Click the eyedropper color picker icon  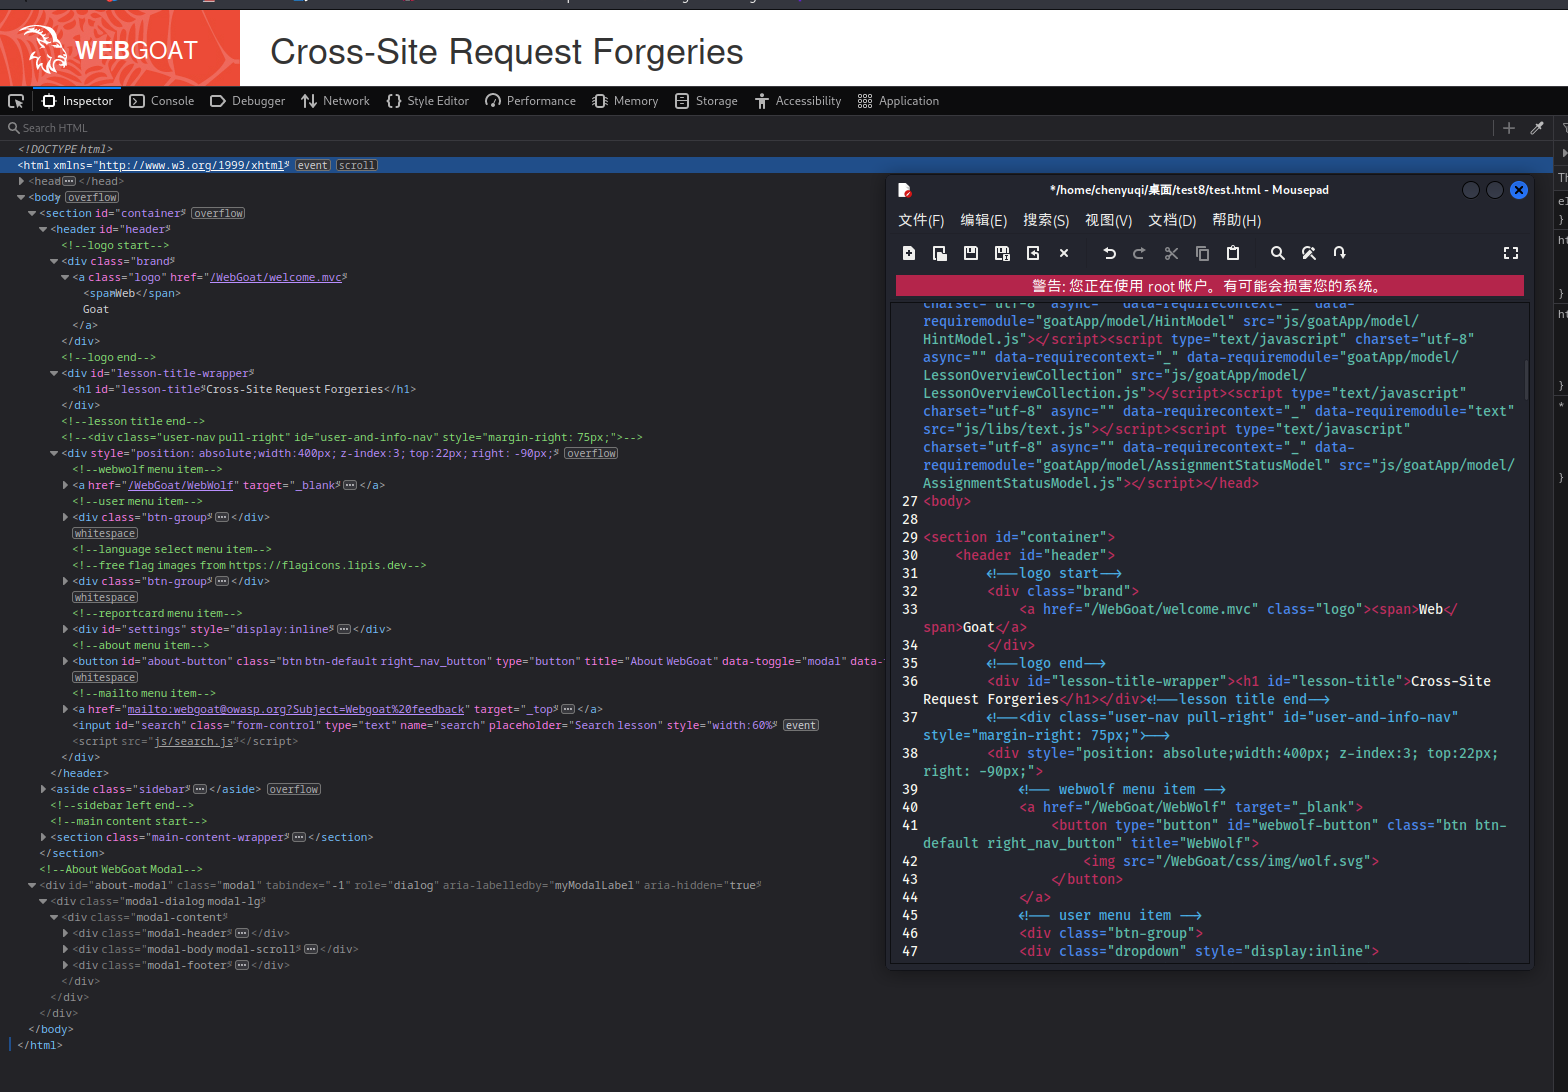click(1537, 128)
